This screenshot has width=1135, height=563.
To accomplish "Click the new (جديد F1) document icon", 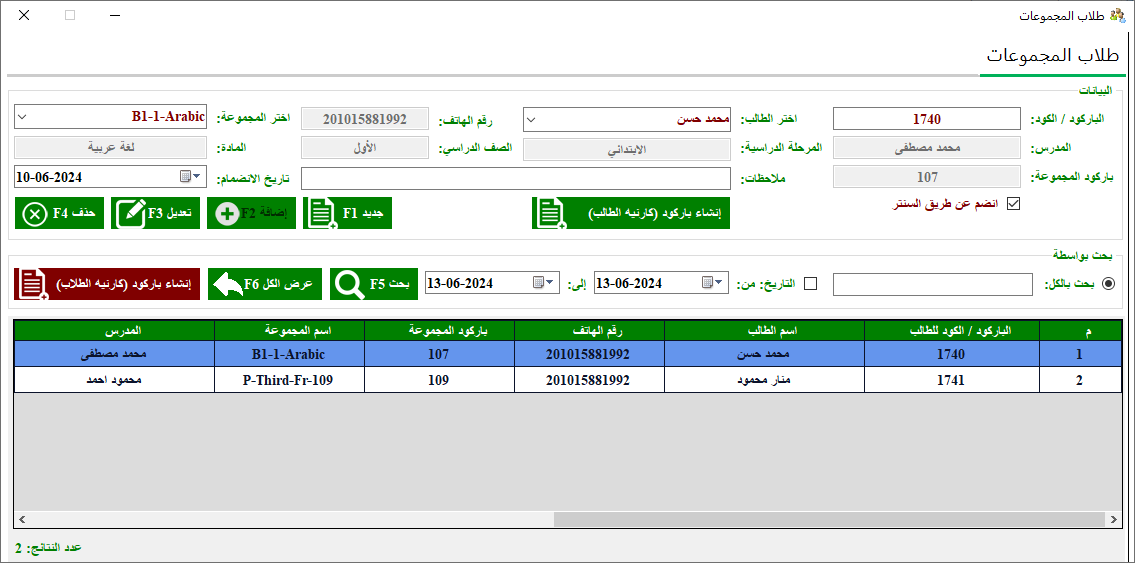I will (x=320, y=214).
